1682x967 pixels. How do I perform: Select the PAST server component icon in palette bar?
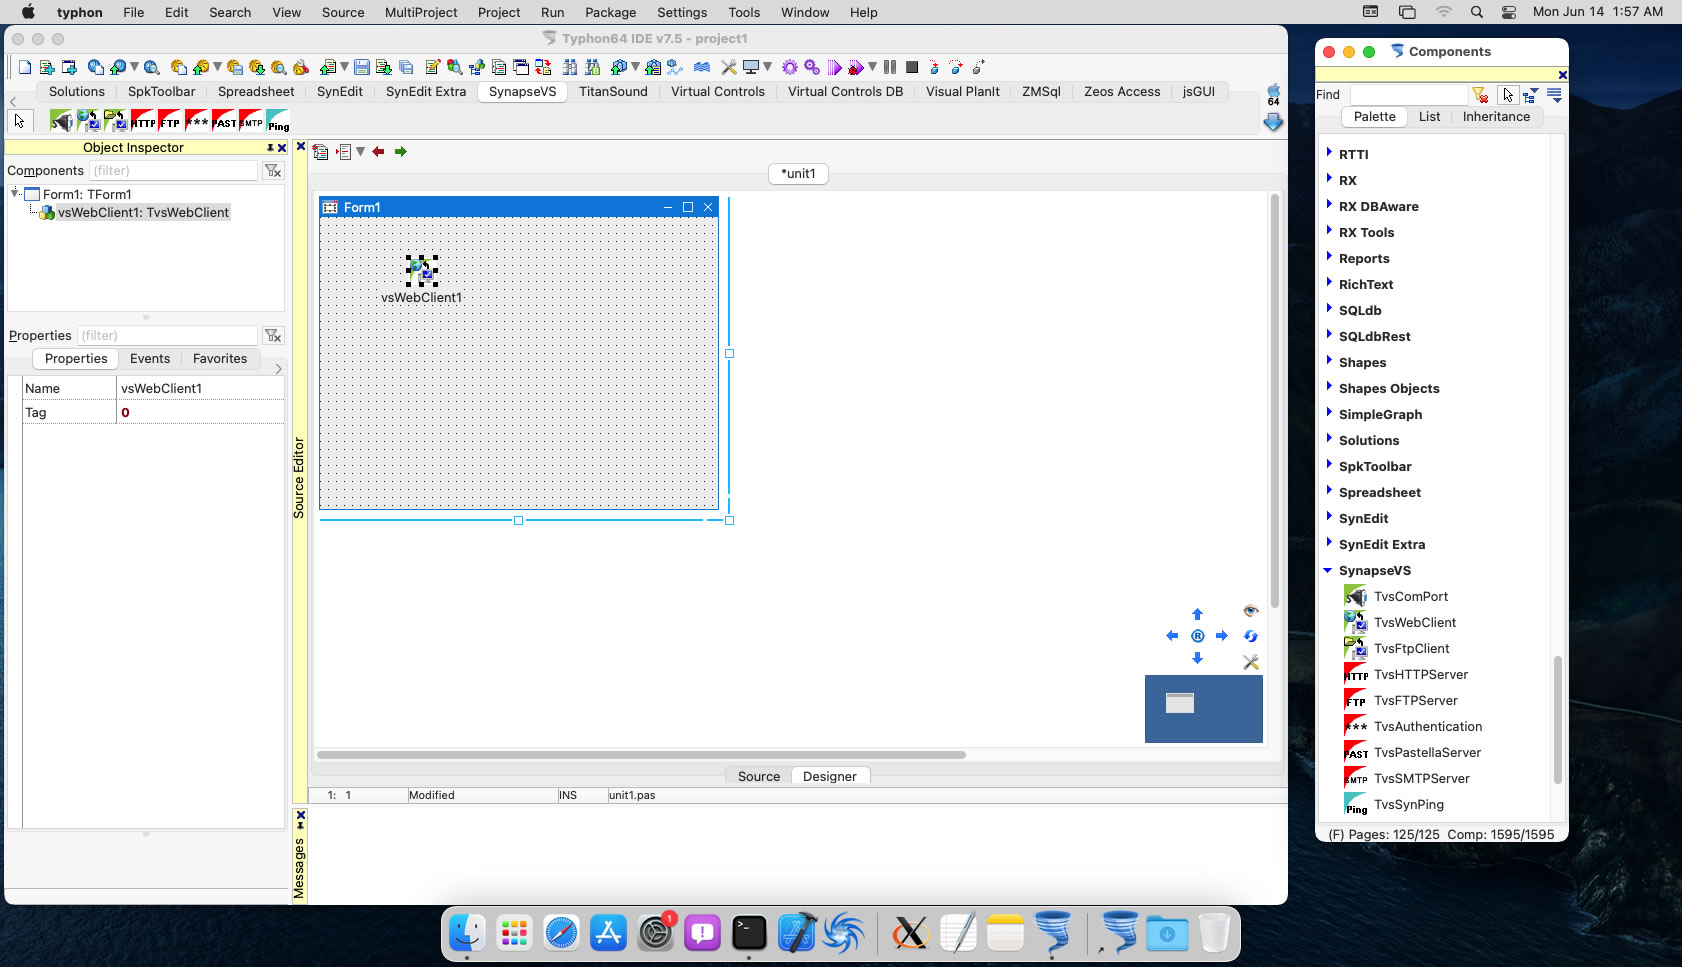coord(224,121)
